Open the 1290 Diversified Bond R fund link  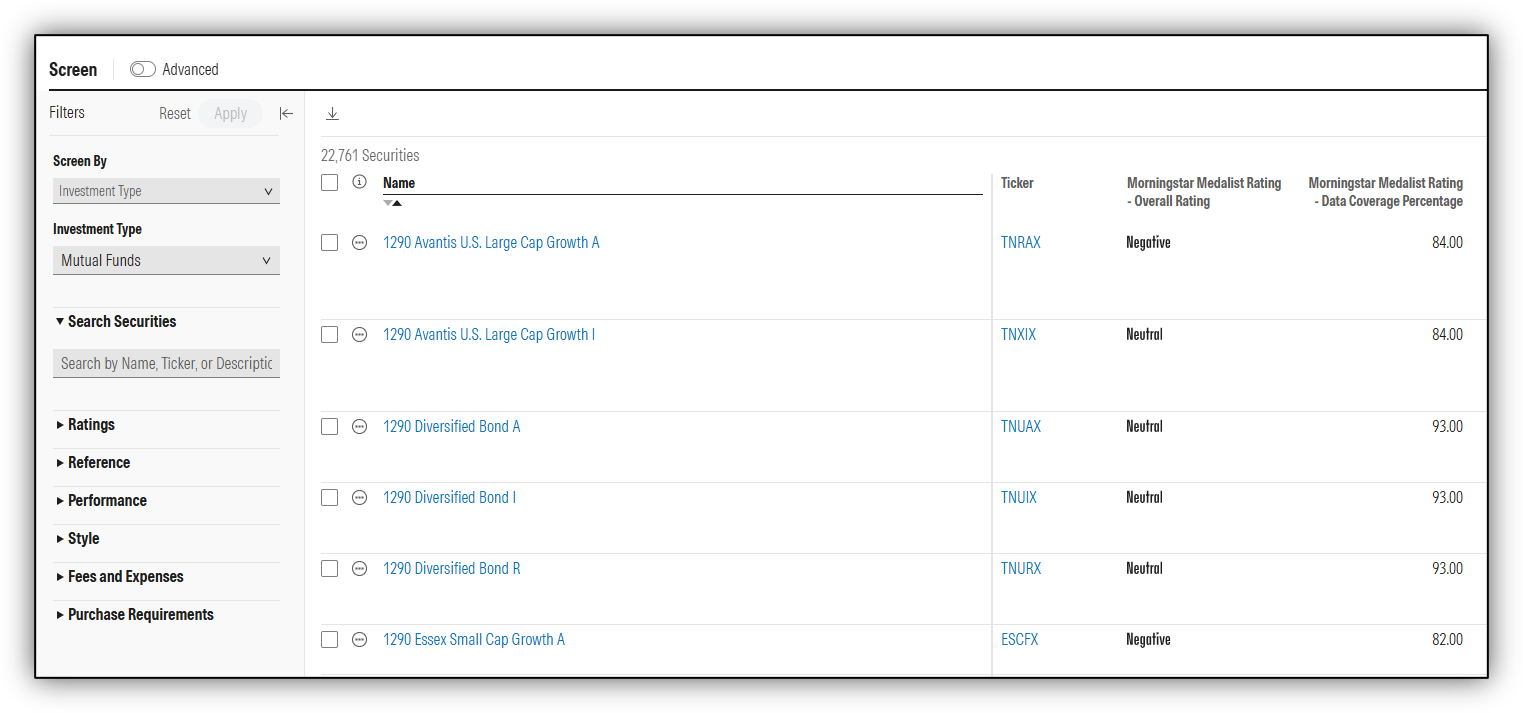(452, 569)
